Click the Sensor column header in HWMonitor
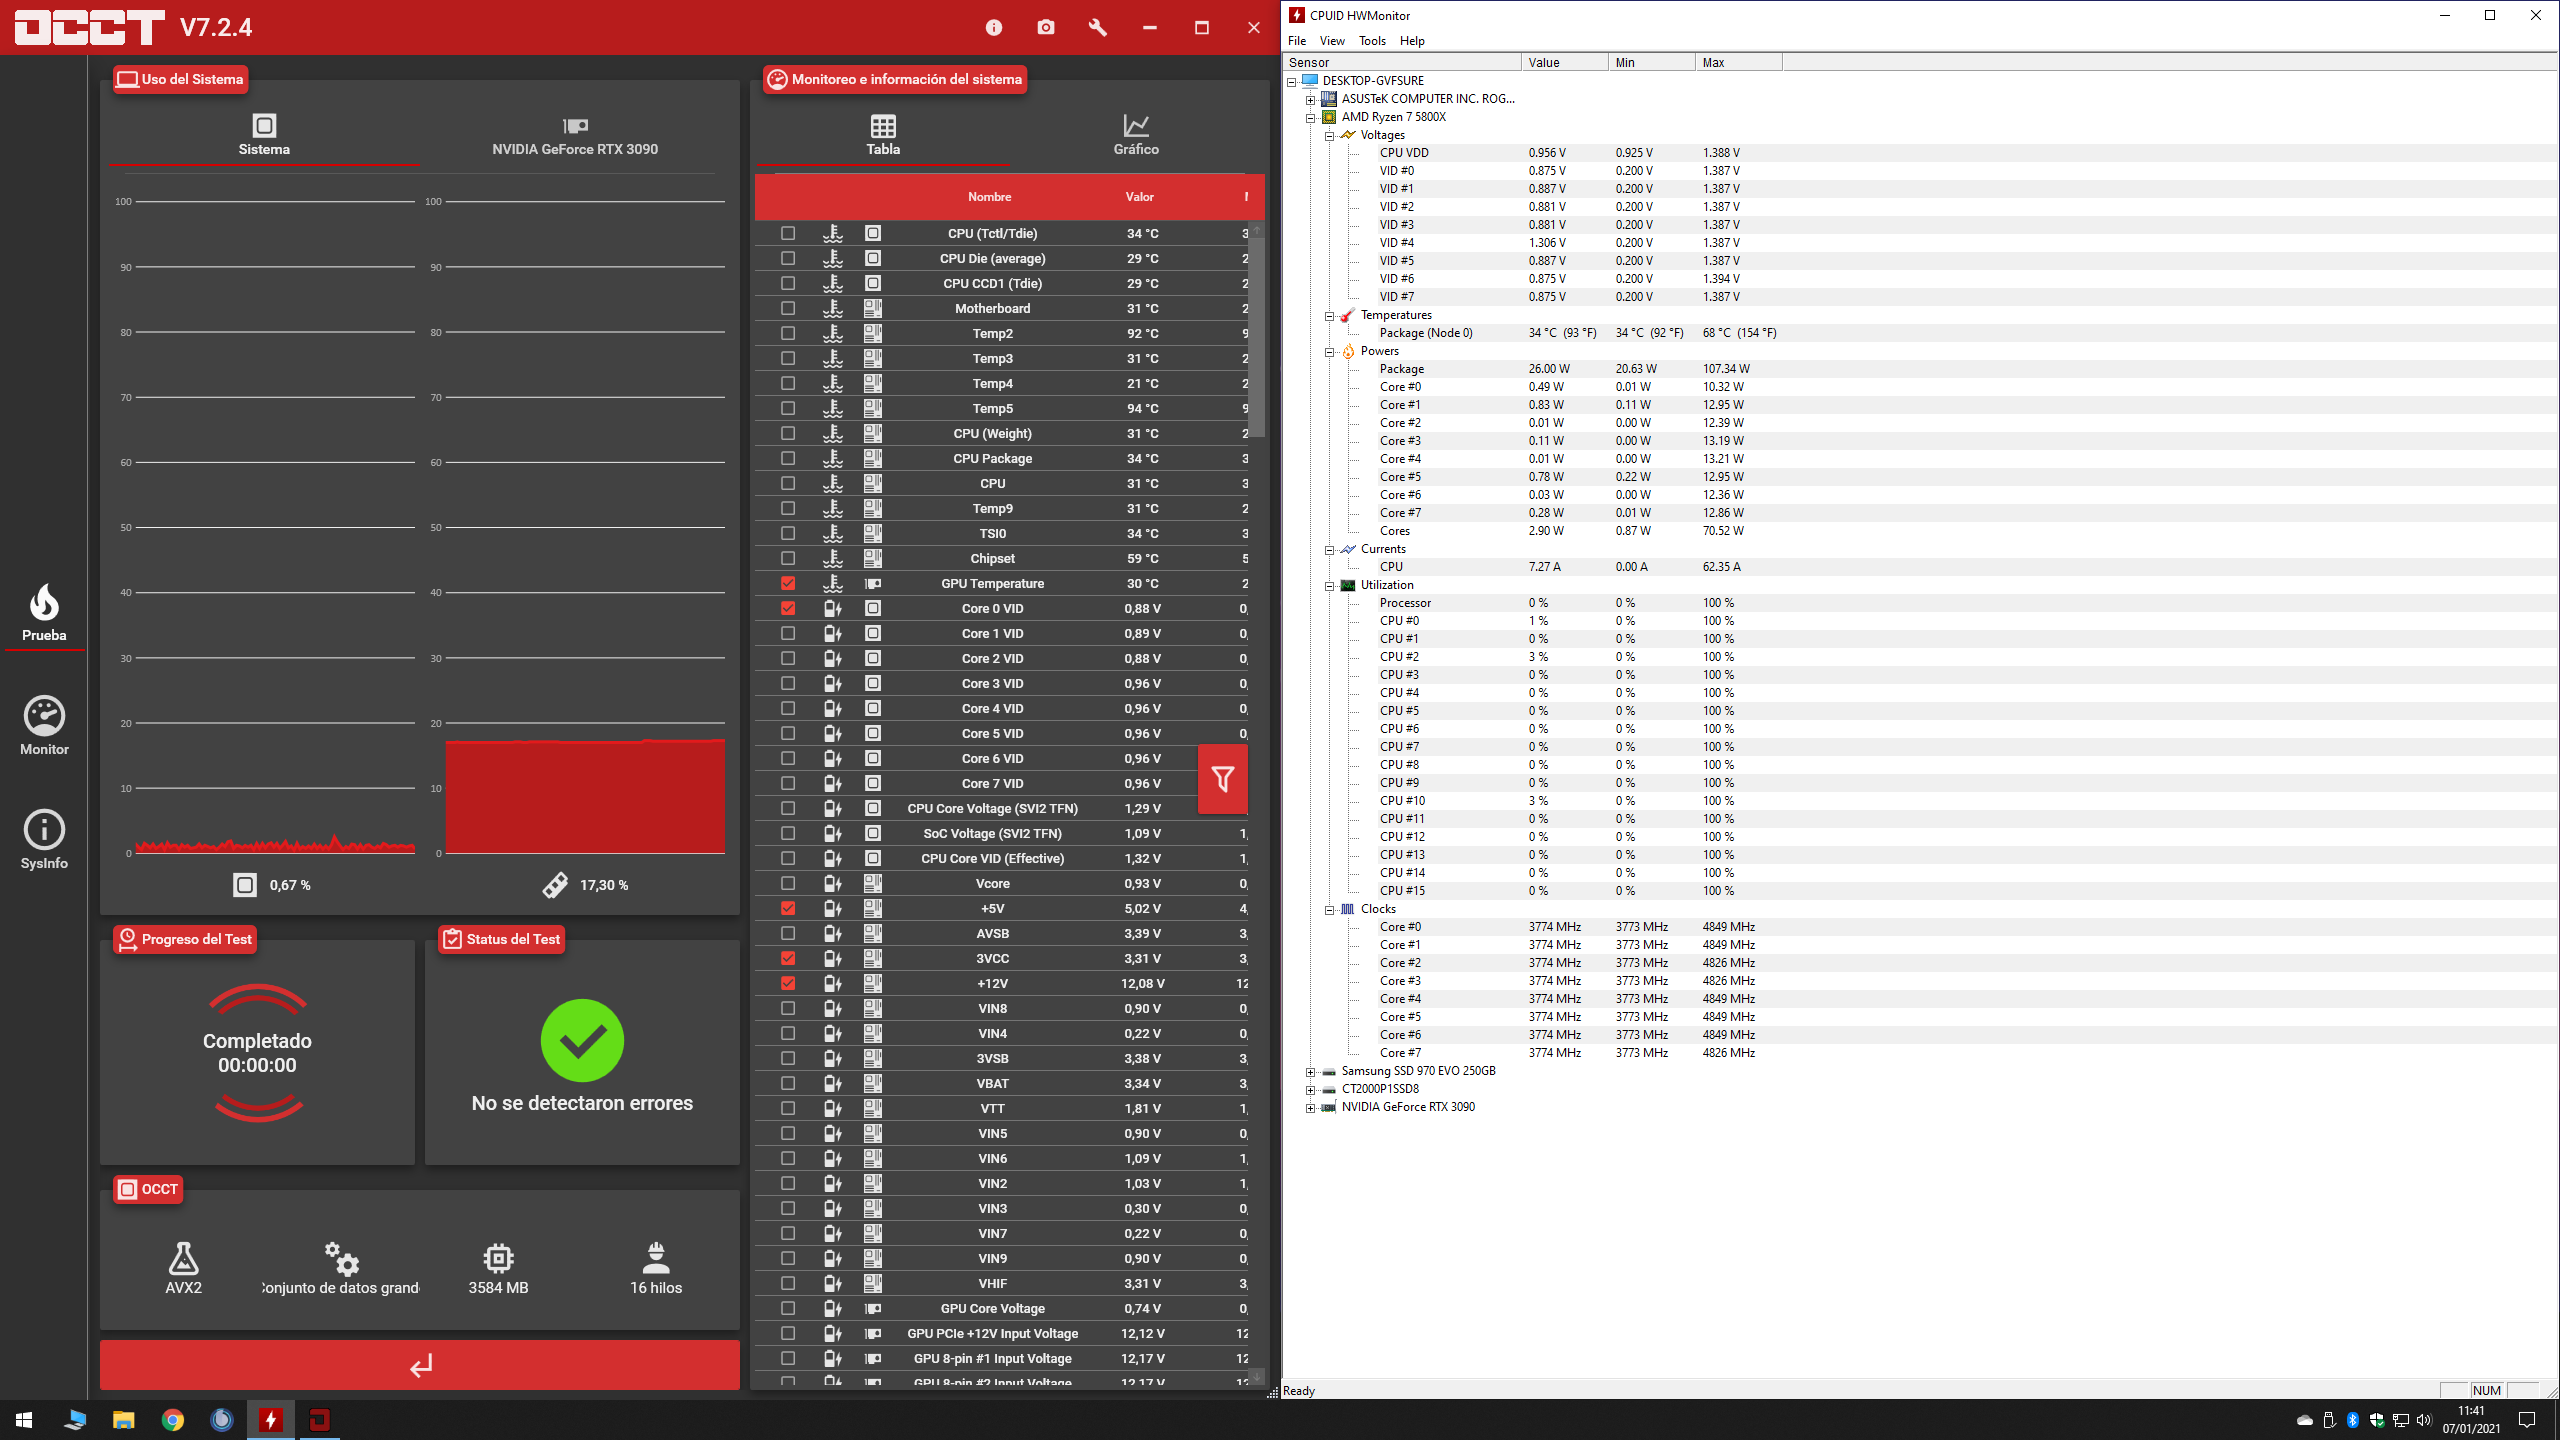2560x1440 pixels. [1402, 62]
